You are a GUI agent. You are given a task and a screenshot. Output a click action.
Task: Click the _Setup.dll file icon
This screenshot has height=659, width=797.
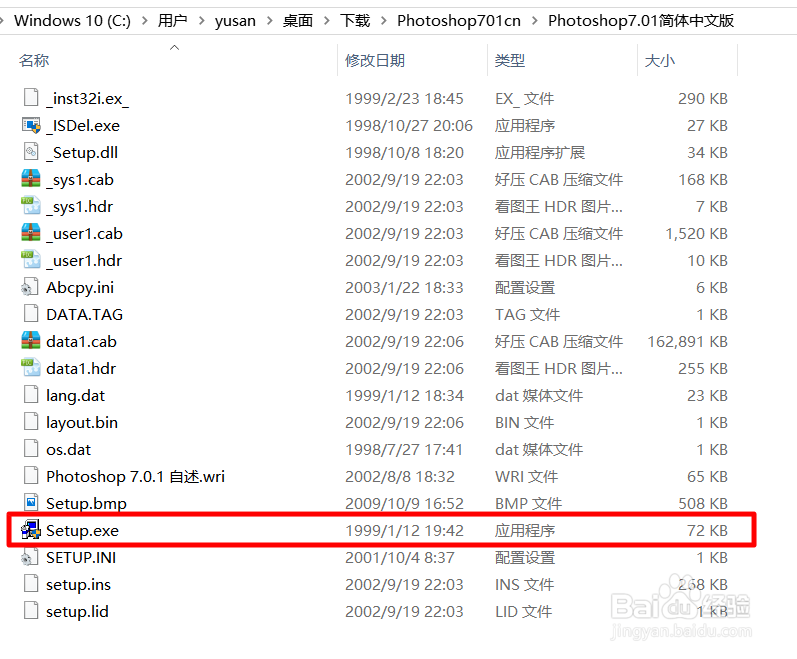click(31, 151)
